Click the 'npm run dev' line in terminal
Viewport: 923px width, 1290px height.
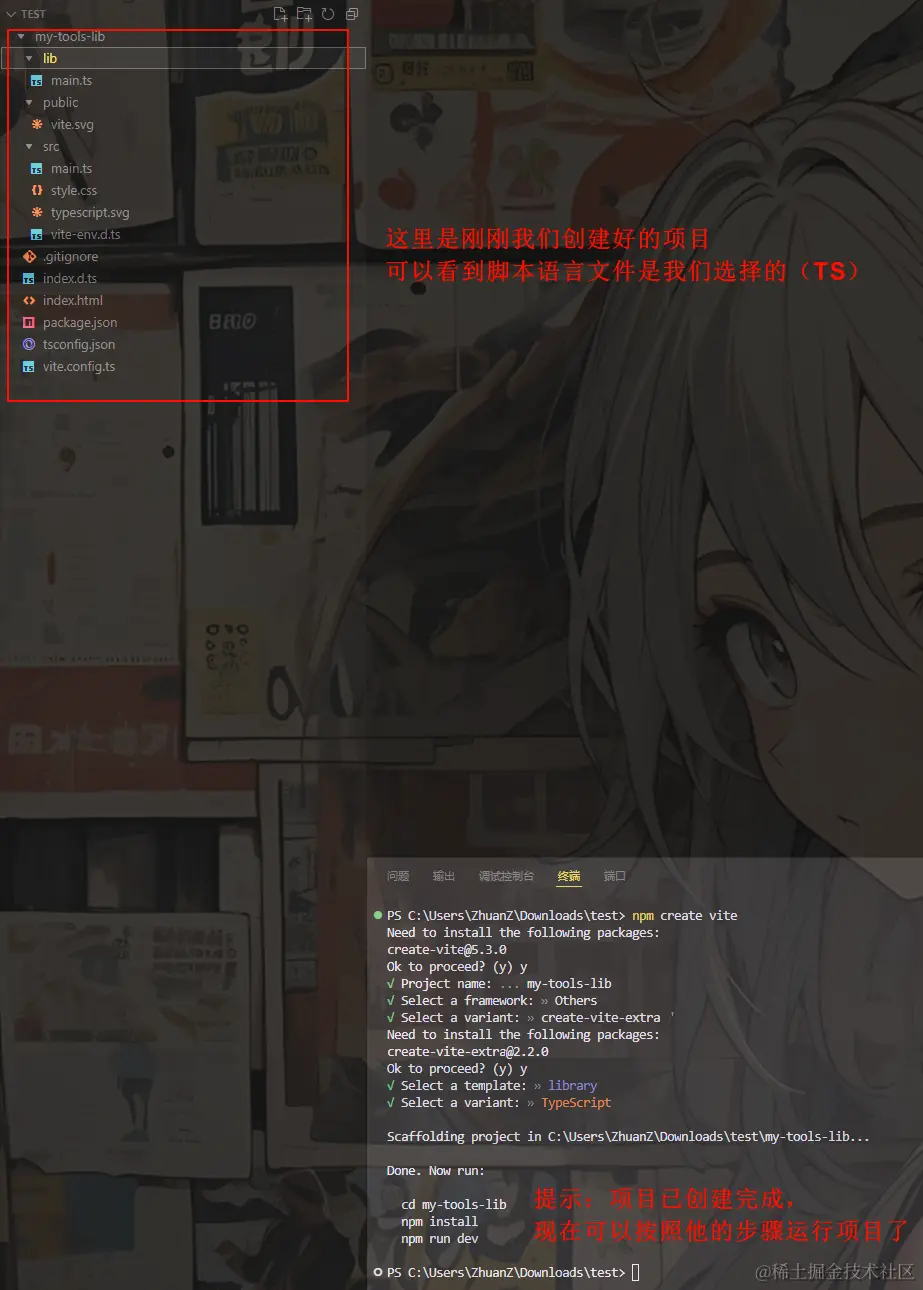click(x=440, y=1239)
